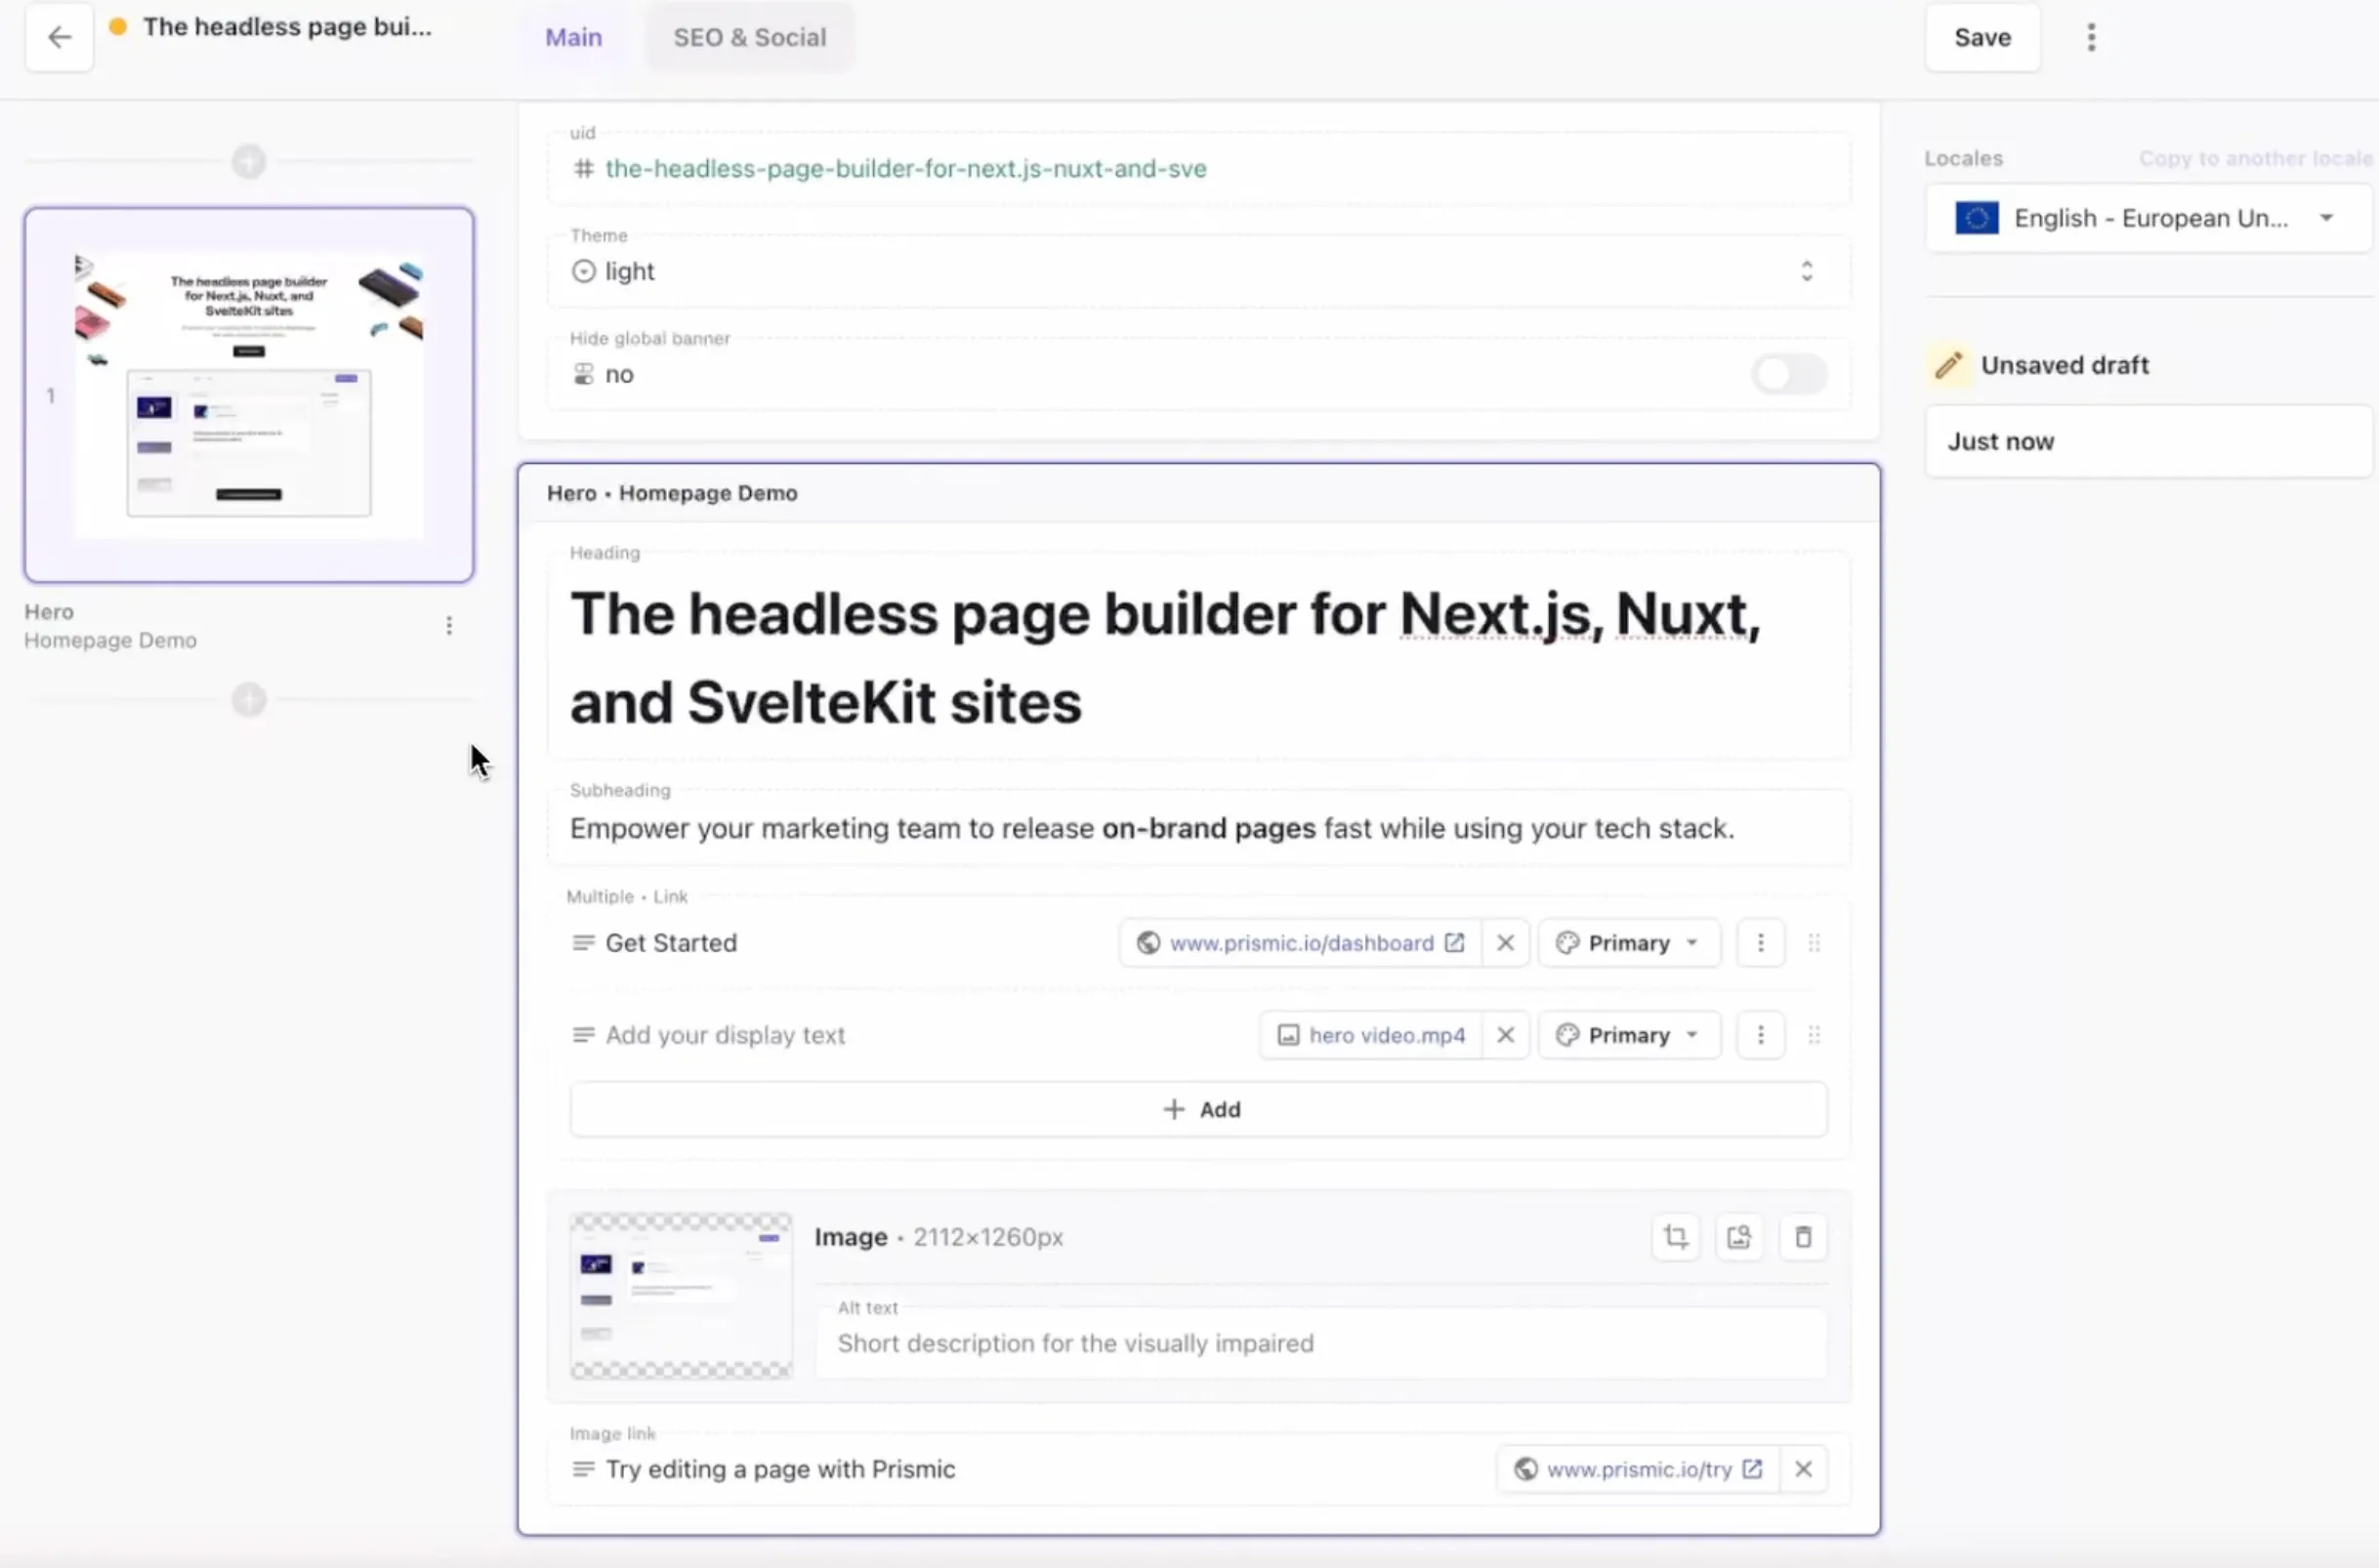2379x1568 pixels.
Task: Click drag handle of hero video link row
Action: (1814, 1035)
